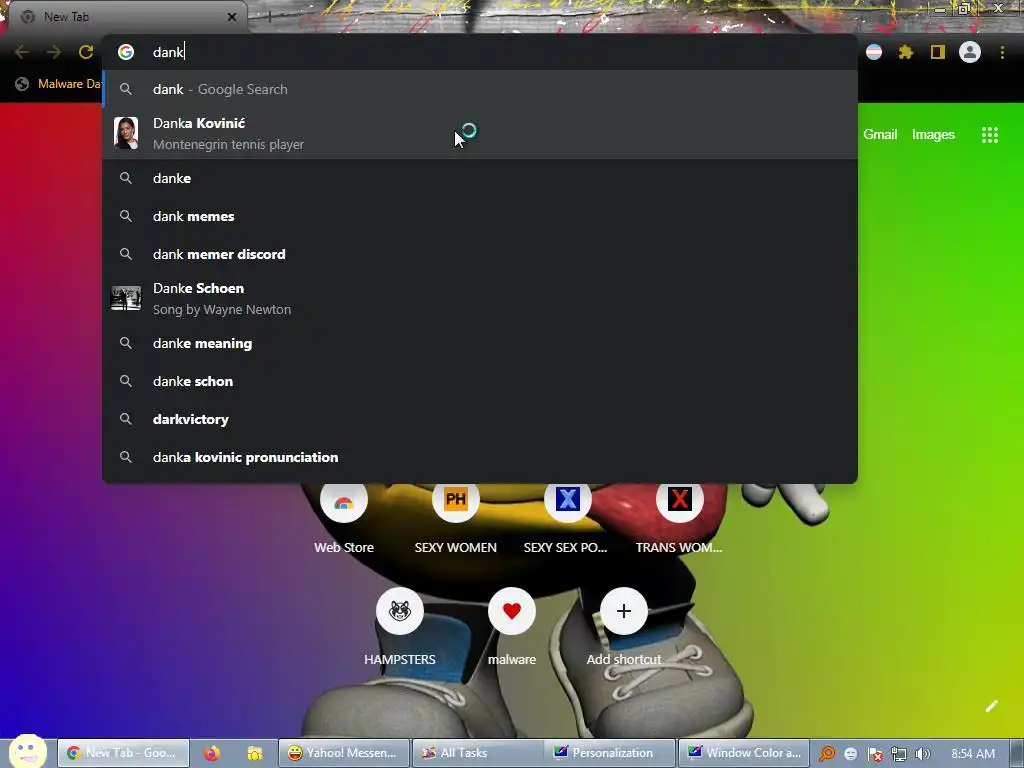Choose 'darkvictory' suggestion
Image resolution: width=1024 pixels, height=768 pixels.
pyautogui.click(x=480, y=419)
